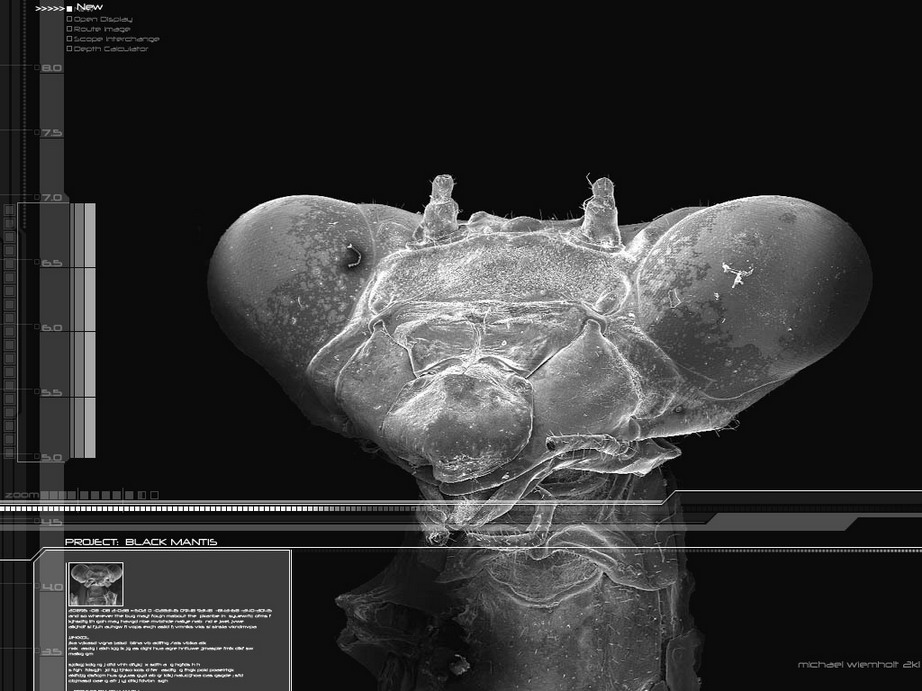922x691 pixels.
Task: Choose Route Image from the menu list
Action: click(102, 29)
